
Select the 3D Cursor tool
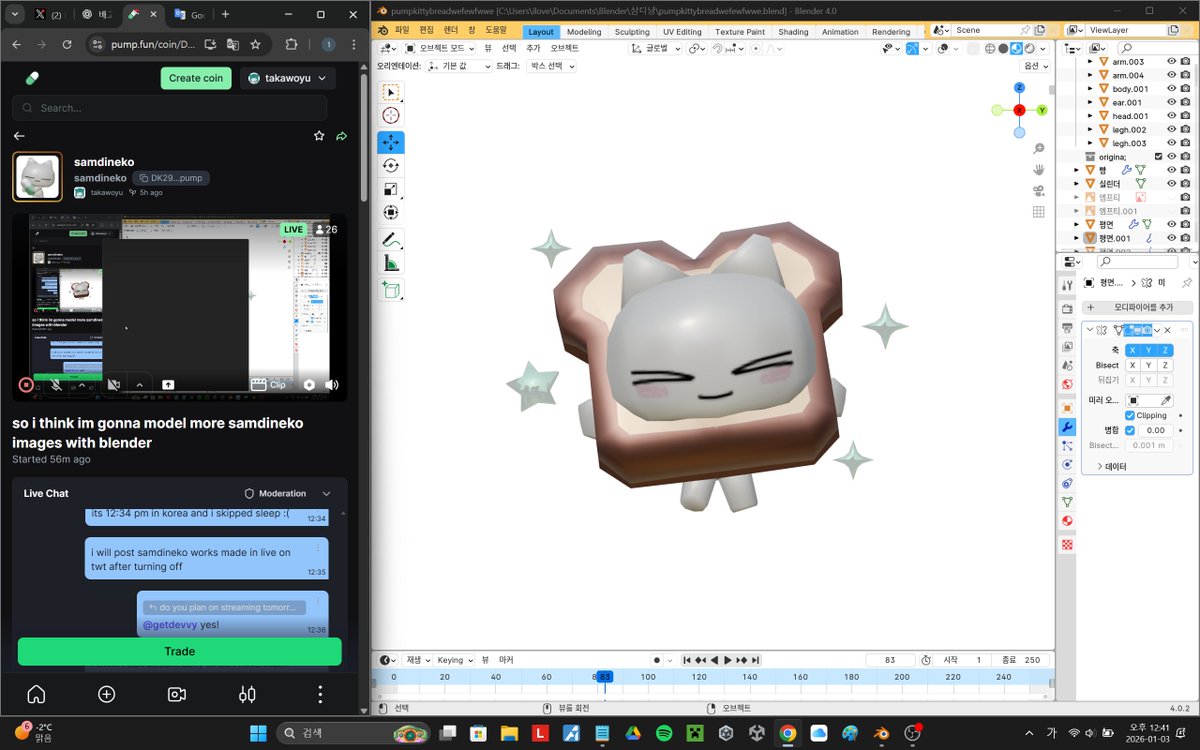tap(391, 115)
